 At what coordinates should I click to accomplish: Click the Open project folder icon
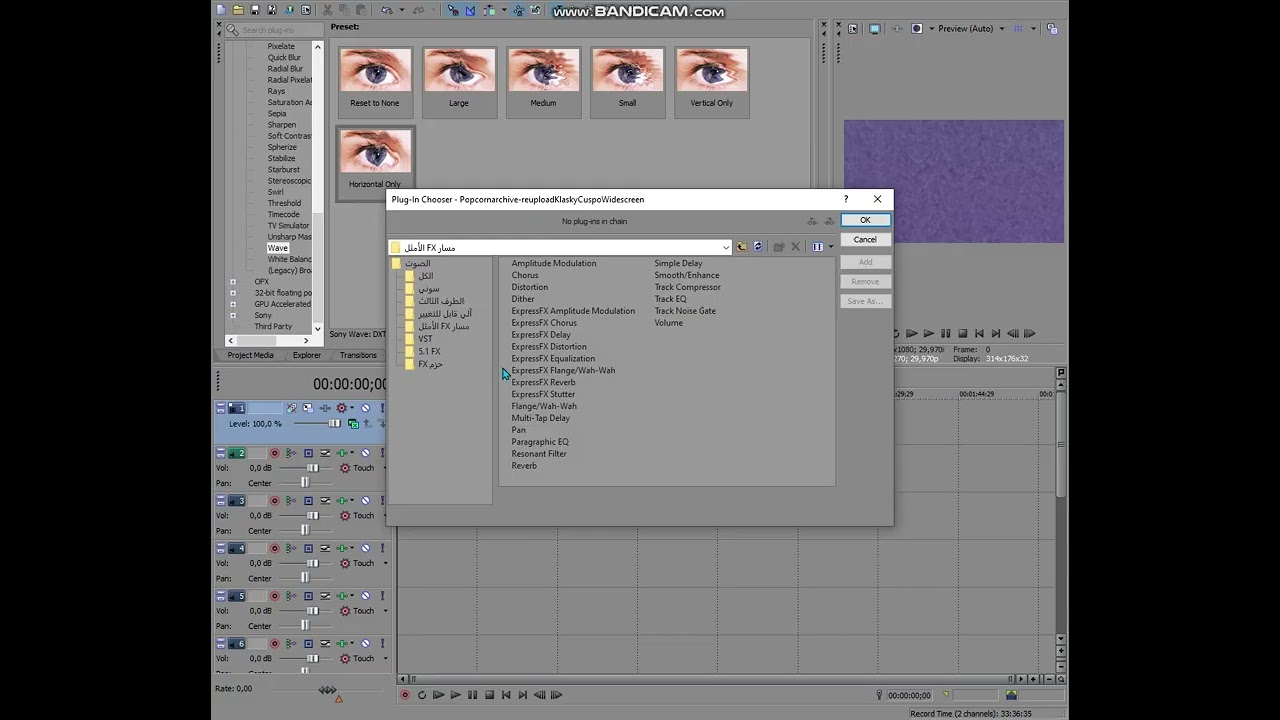coord(238,10)
